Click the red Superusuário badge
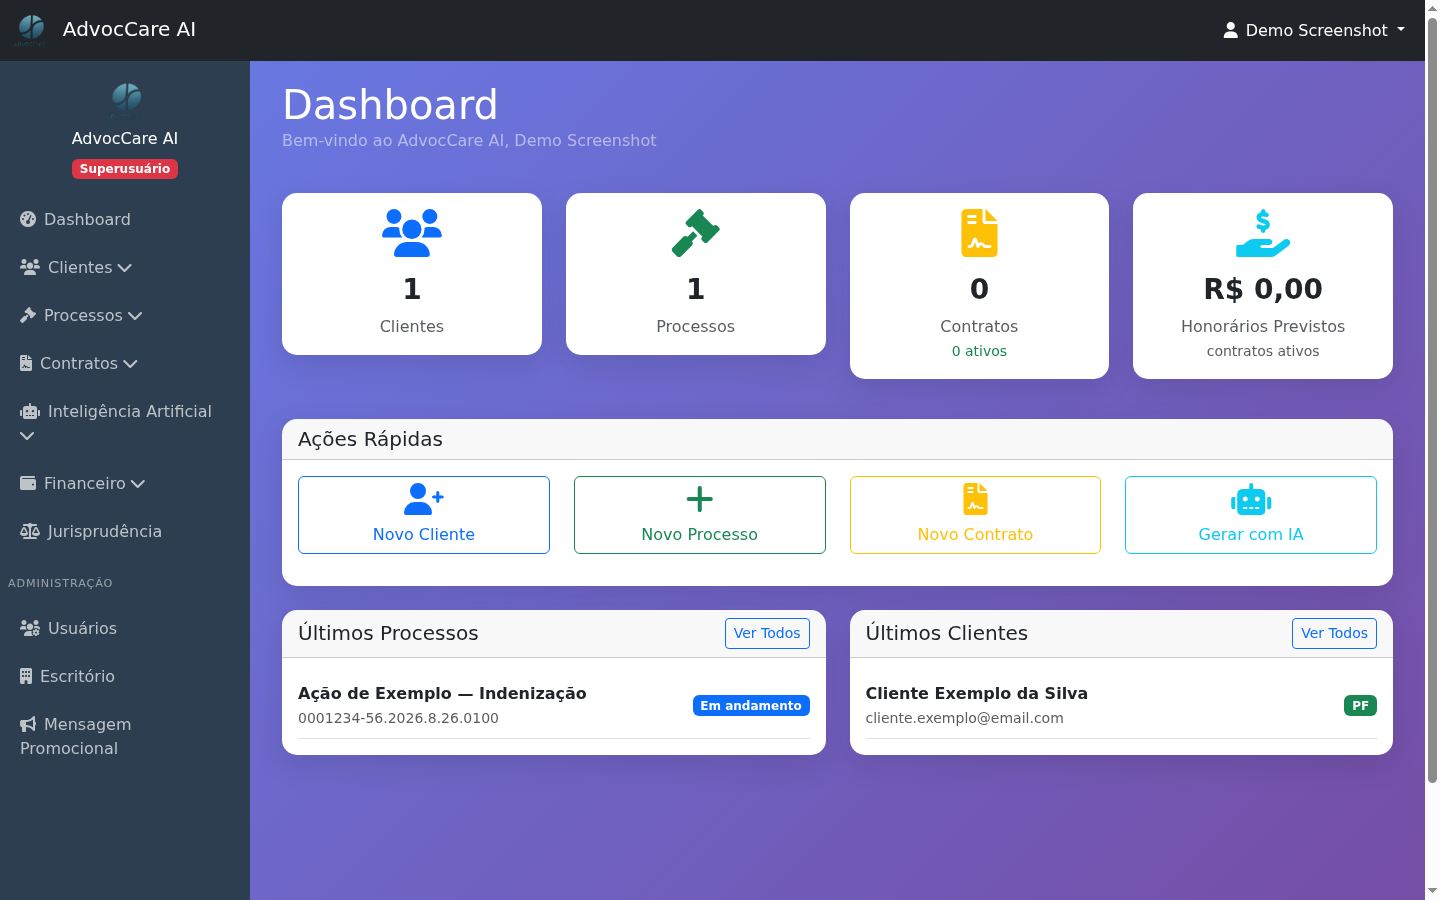 [x=125, y=169]
